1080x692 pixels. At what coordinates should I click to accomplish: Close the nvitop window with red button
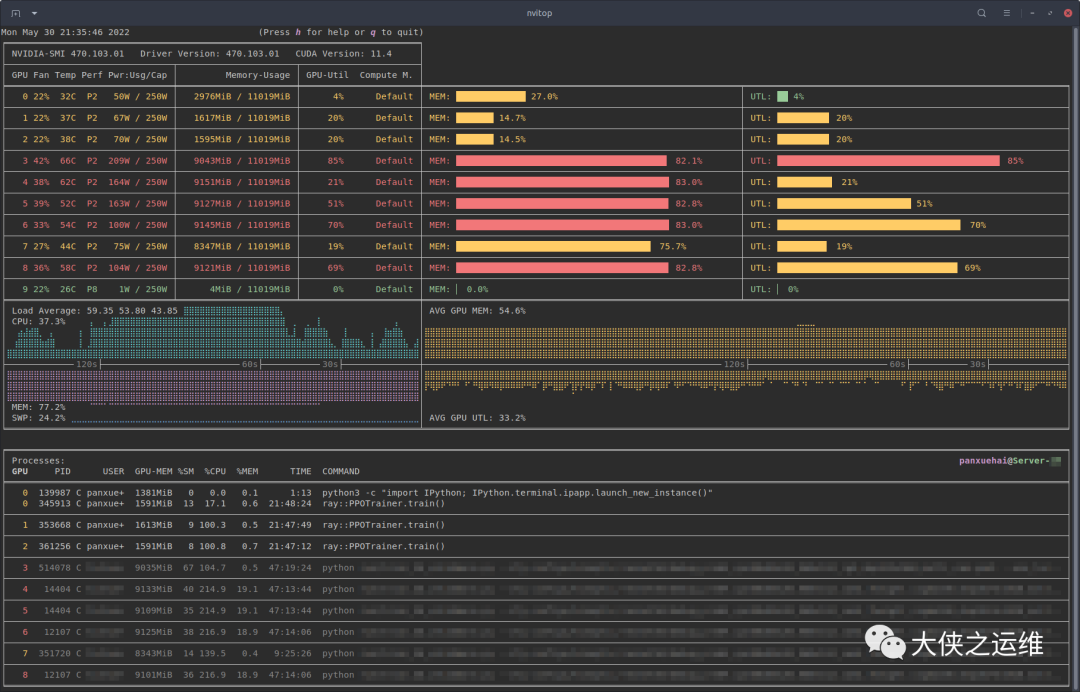pos(1068,13)
